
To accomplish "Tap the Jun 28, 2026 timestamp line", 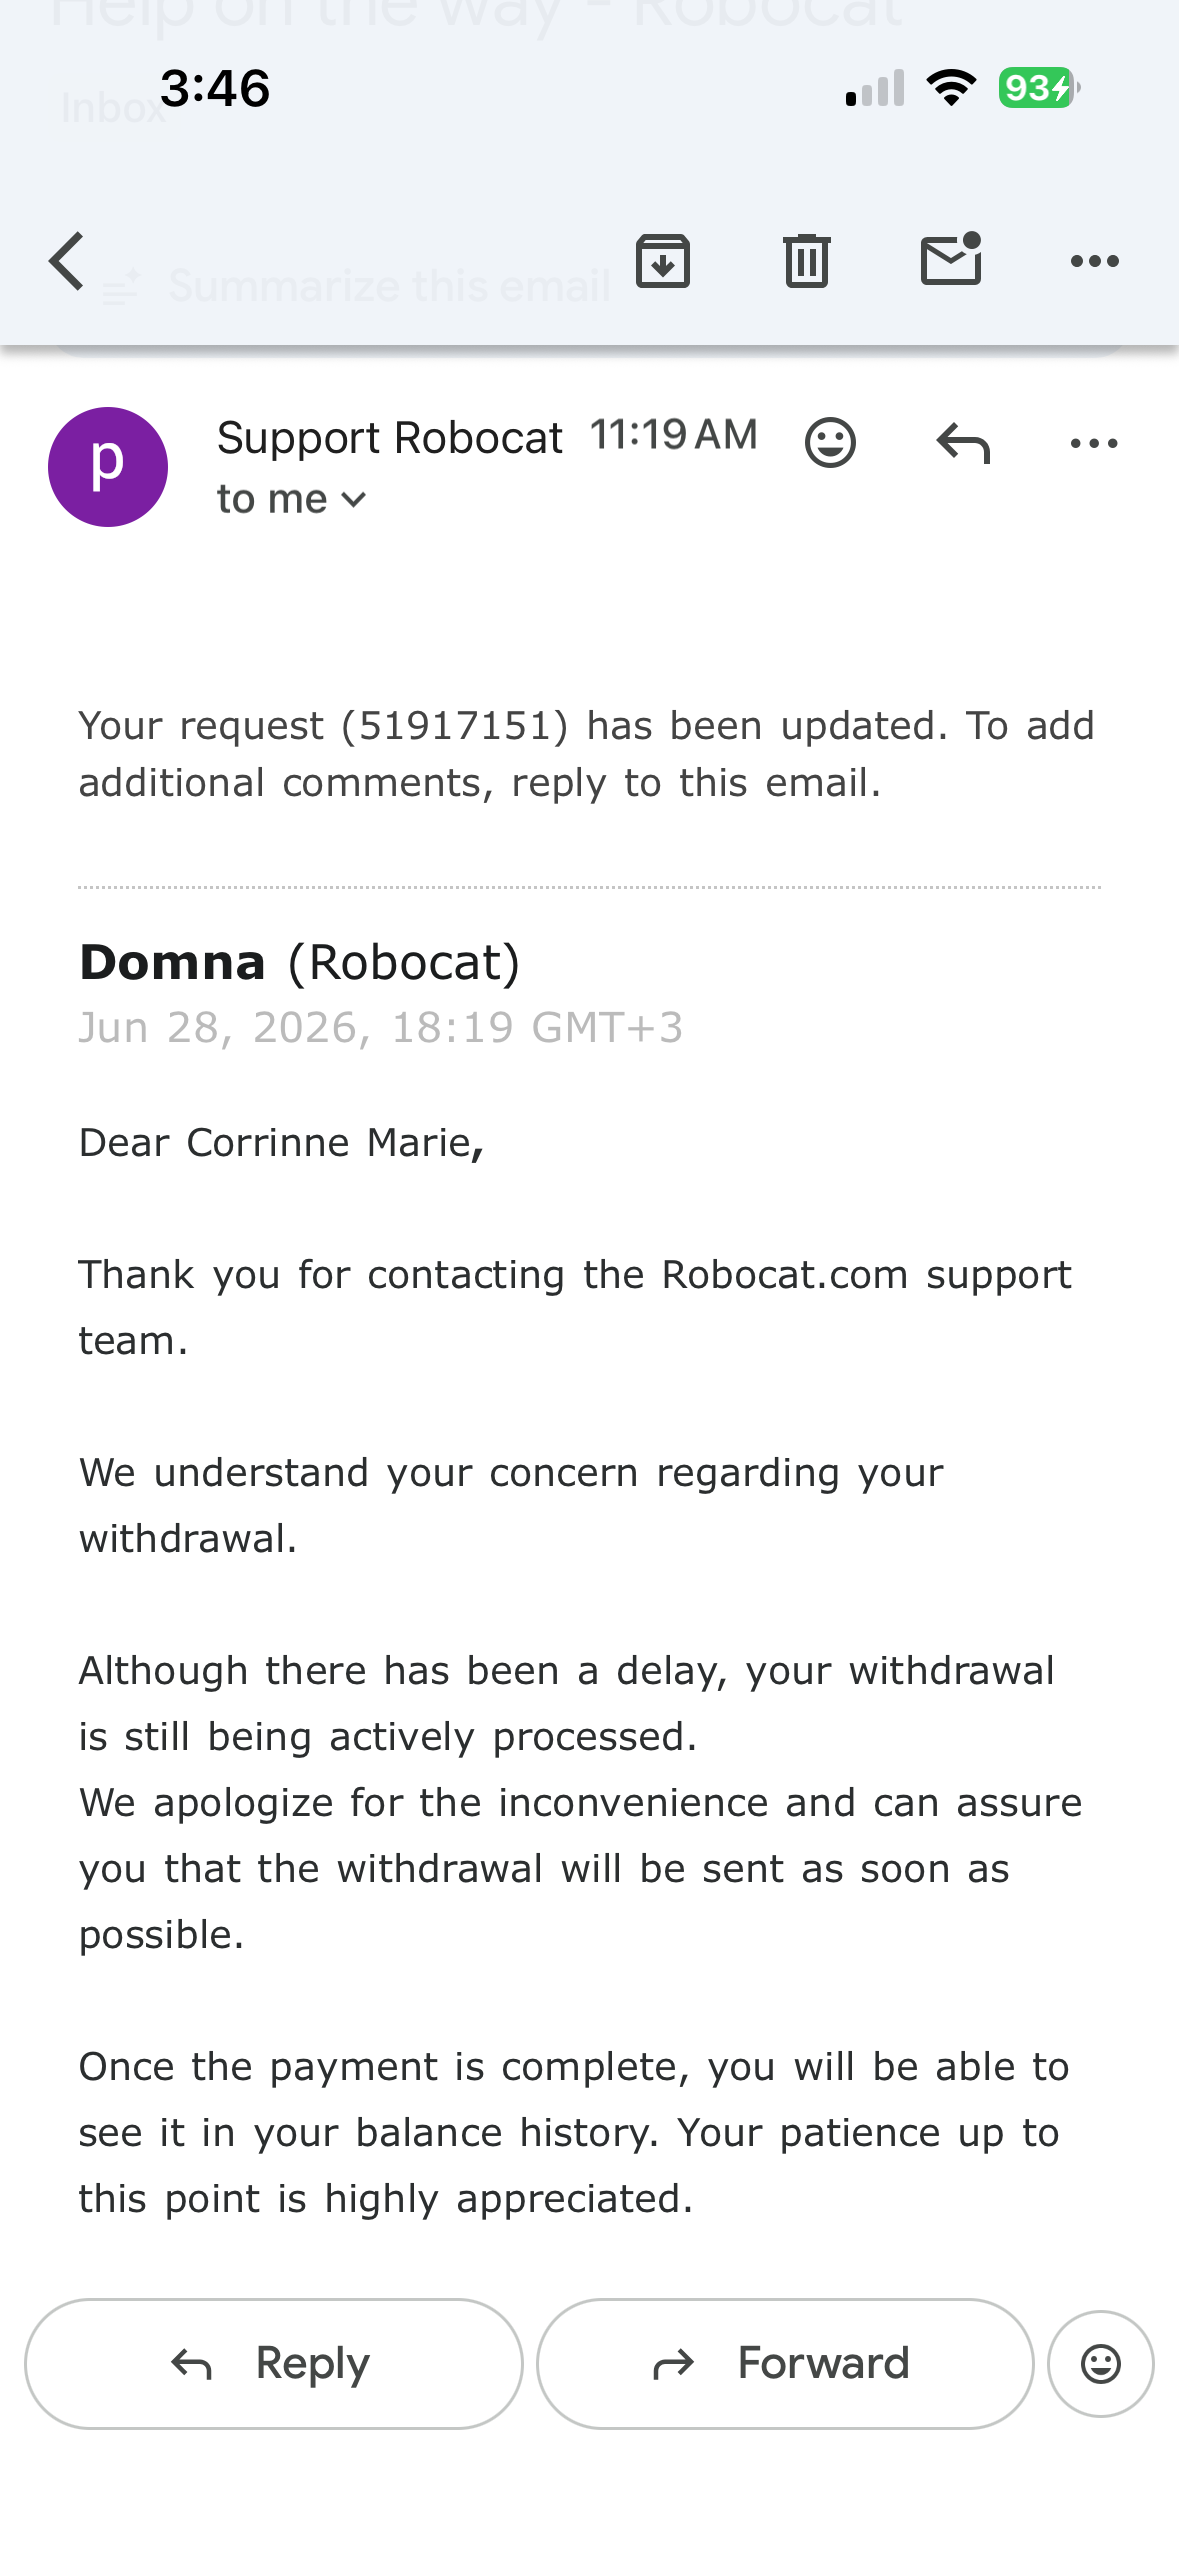I will (x=381, y=1028).
